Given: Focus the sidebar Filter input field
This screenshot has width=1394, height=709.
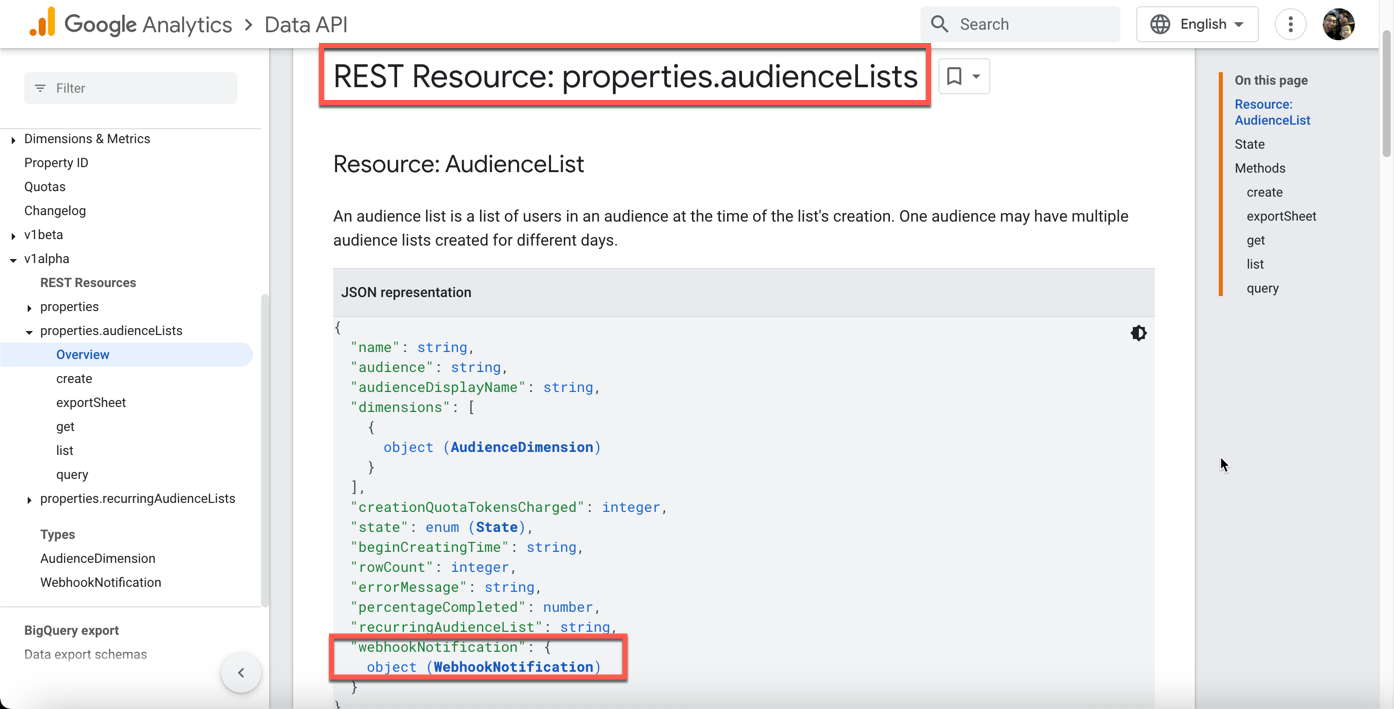Looking at the screenshot, I should (x=131, y=88).
